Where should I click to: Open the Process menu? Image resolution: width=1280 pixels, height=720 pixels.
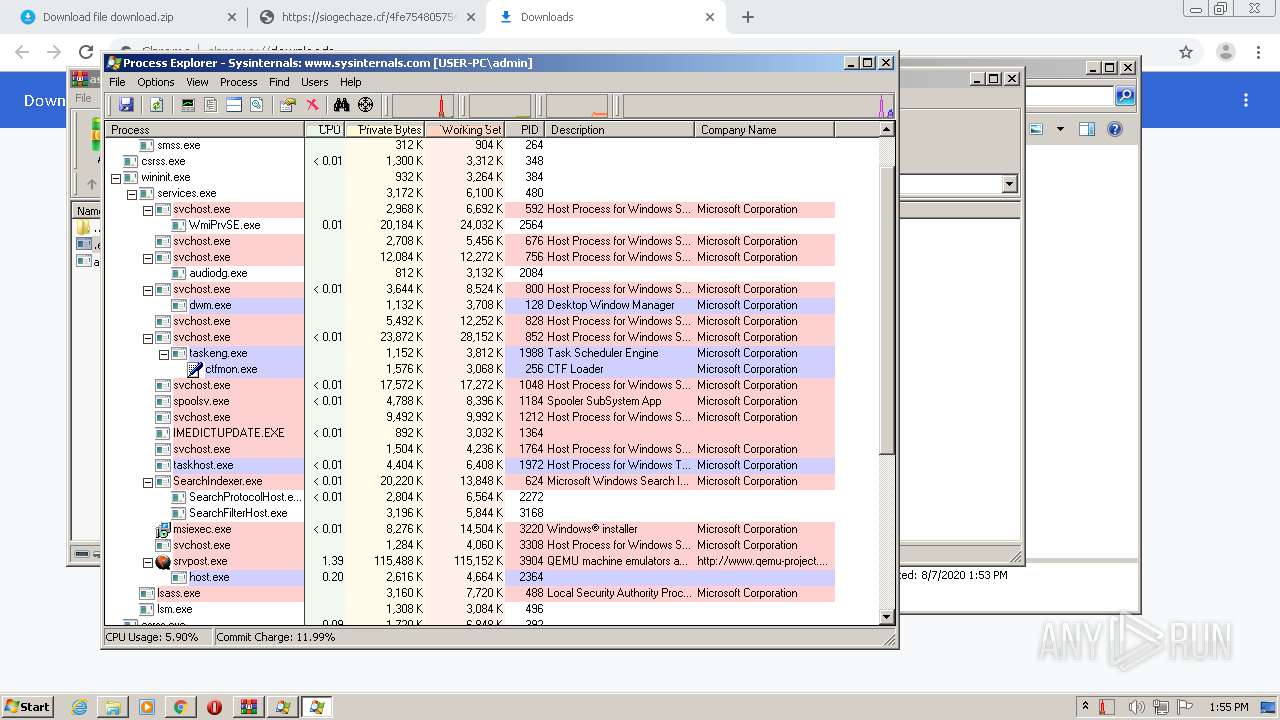(x=238, y=82)
